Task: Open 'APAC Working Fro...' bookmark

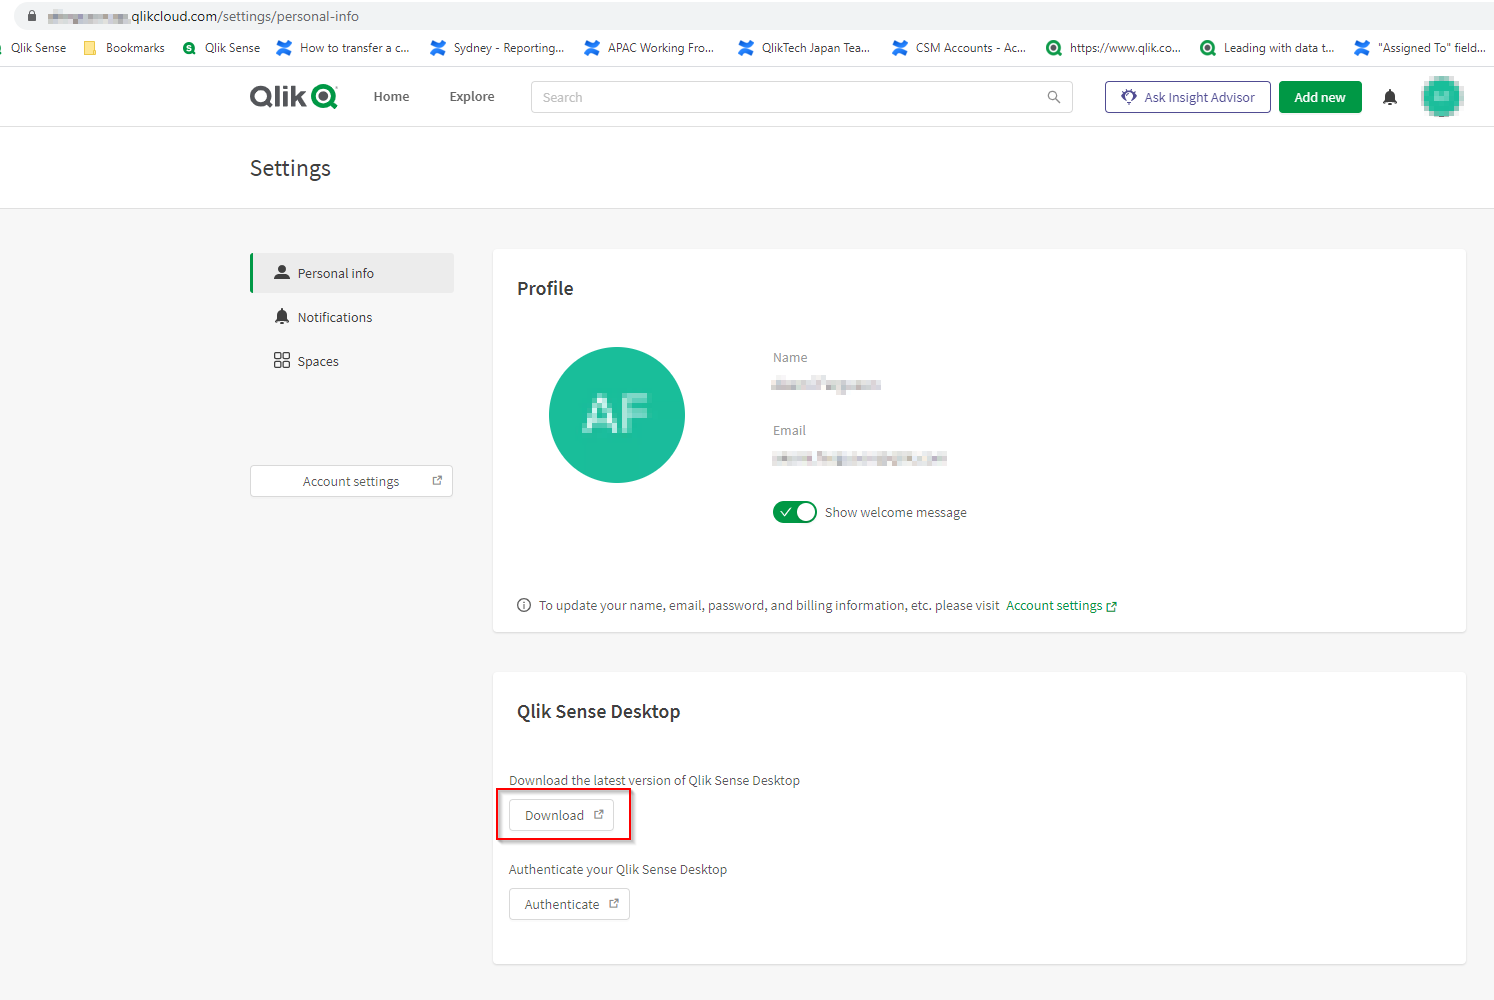Action: coord(649,48)
